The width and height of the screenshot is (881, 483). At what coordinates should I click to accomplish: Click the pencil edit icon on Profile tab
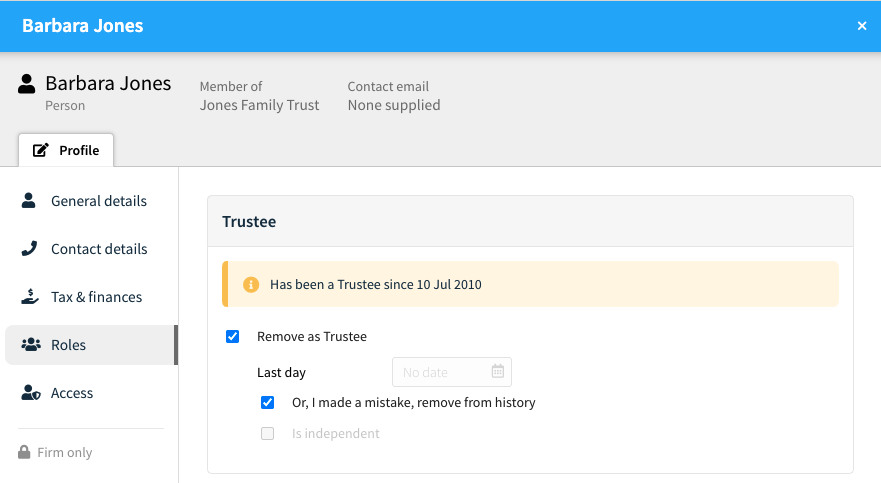point(40,150)
